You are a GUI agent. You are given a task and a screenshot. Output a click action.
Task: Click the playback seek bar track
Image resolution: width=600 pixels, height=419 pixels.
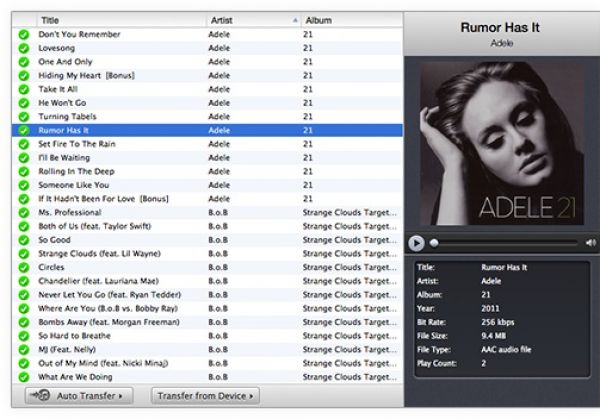[505, 243]
